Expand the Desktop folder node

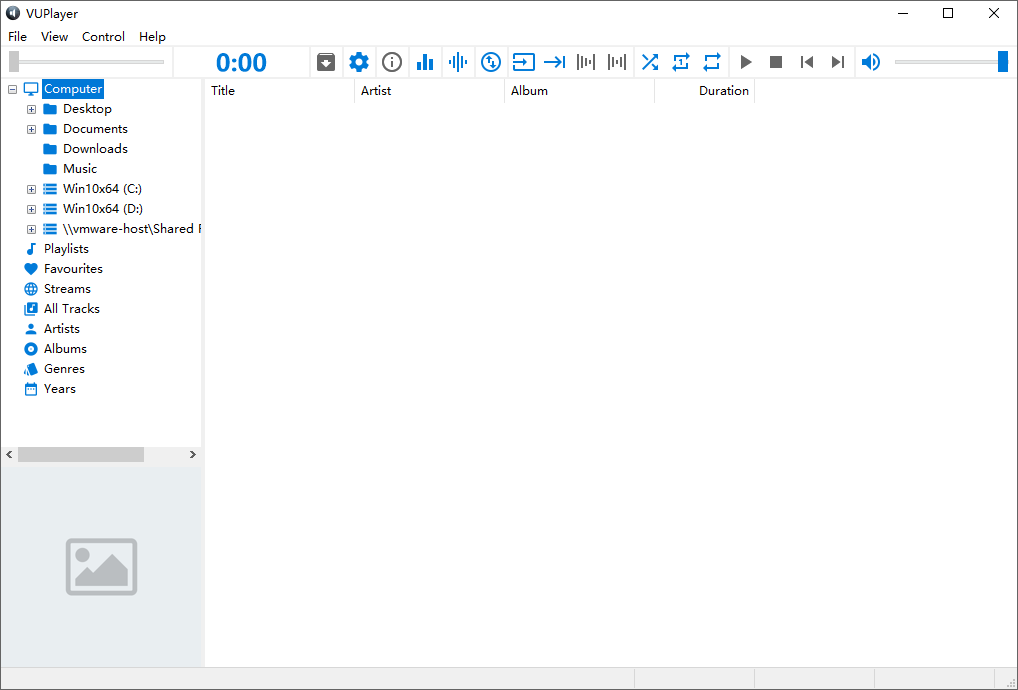pyautogui.click(x=31, y=109)
